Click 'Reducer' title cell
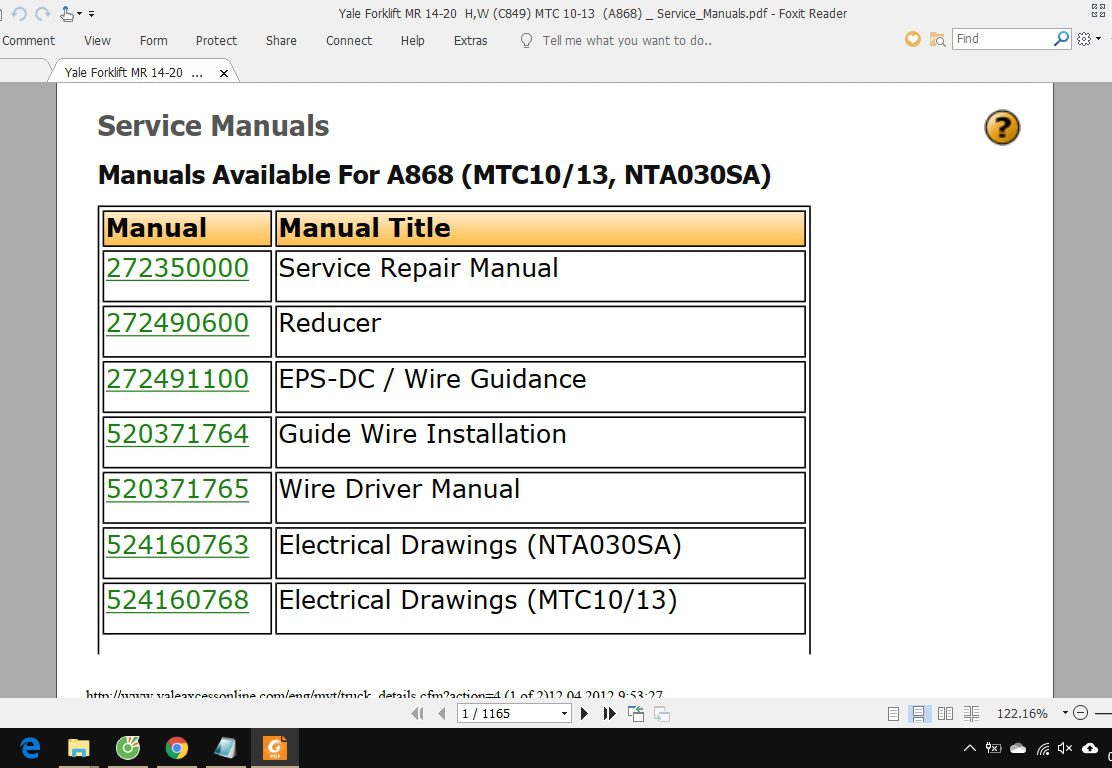Screen dimensions: 1112x768 coord(540,331)
